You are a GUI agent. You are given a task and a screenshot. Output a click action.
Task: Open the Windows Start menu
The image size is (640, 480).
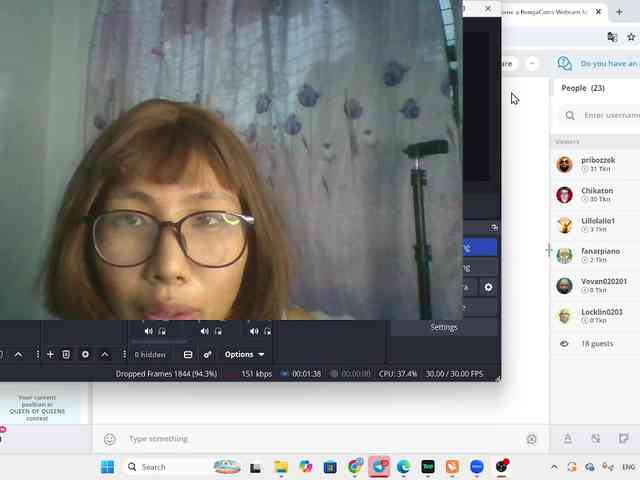point(108,467)
